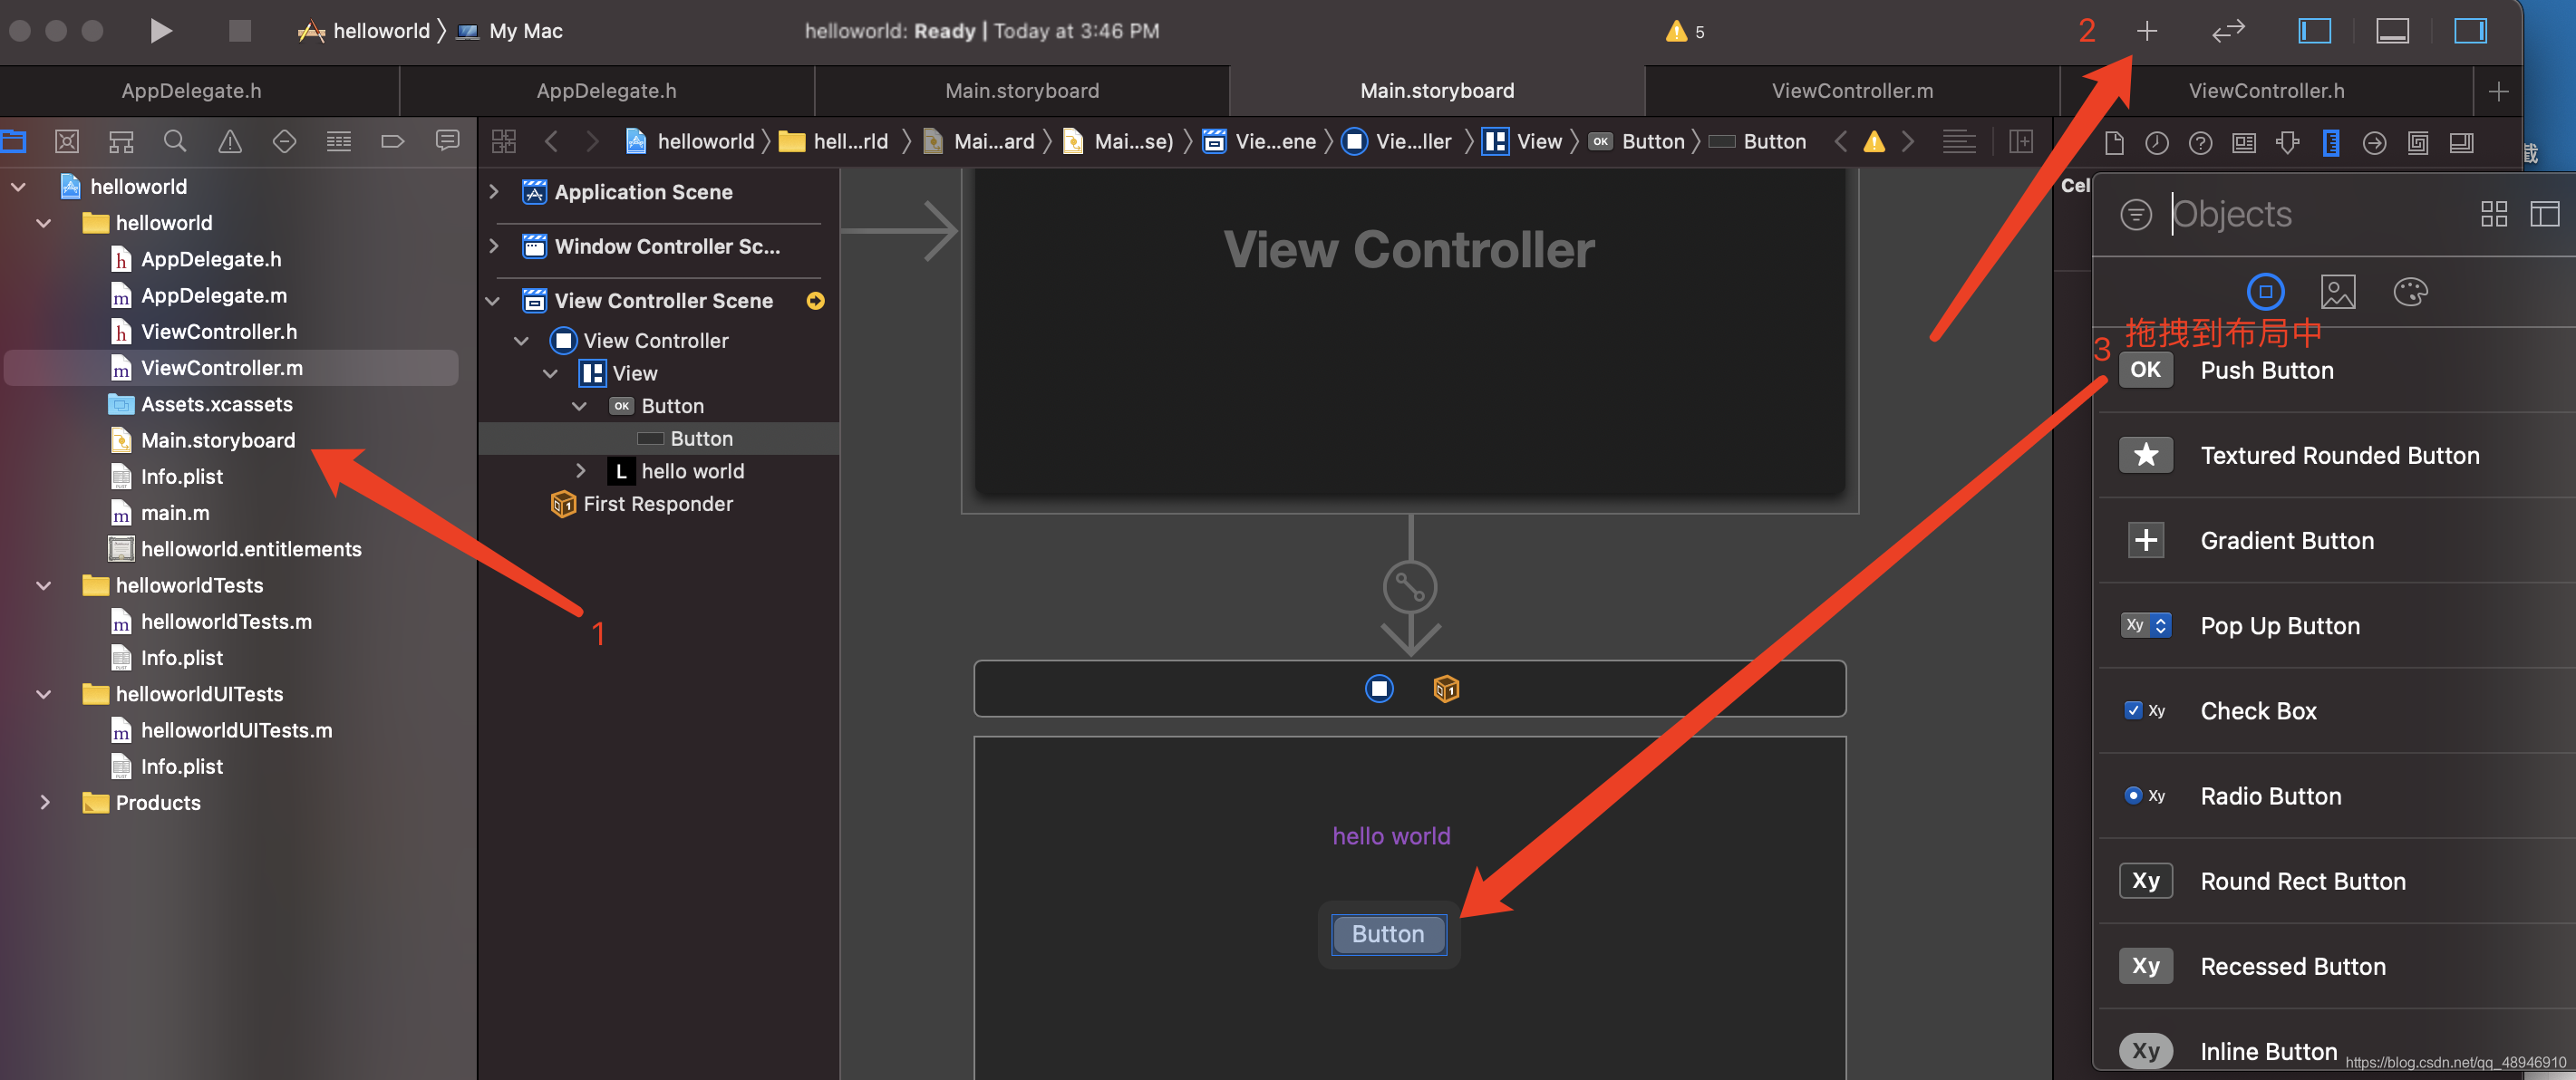The width and height of the screenshot is (2576, 1080).
Task: Open the Project navigator folder icon
Action: pyautogui.click(x=14, y=141)
